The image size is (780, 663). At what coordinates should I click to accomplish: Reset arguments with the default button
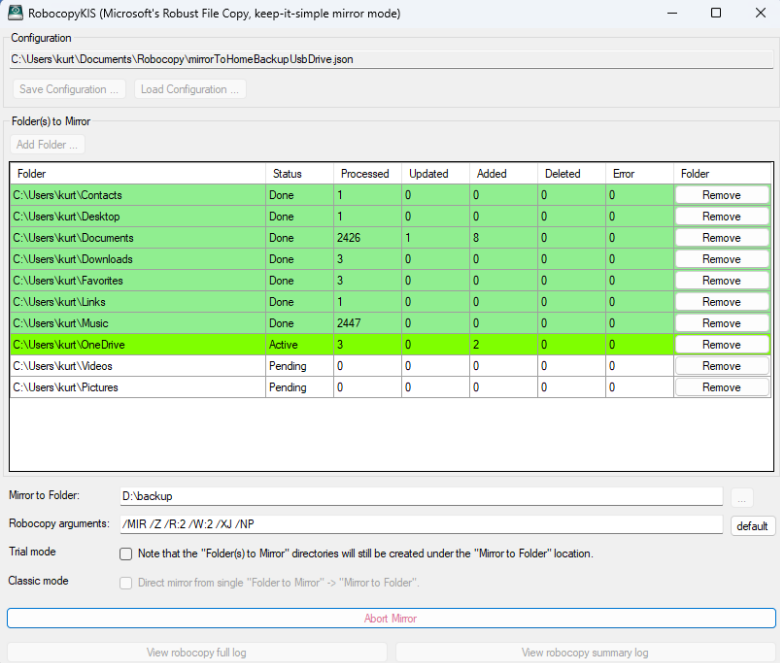(751, 526)
